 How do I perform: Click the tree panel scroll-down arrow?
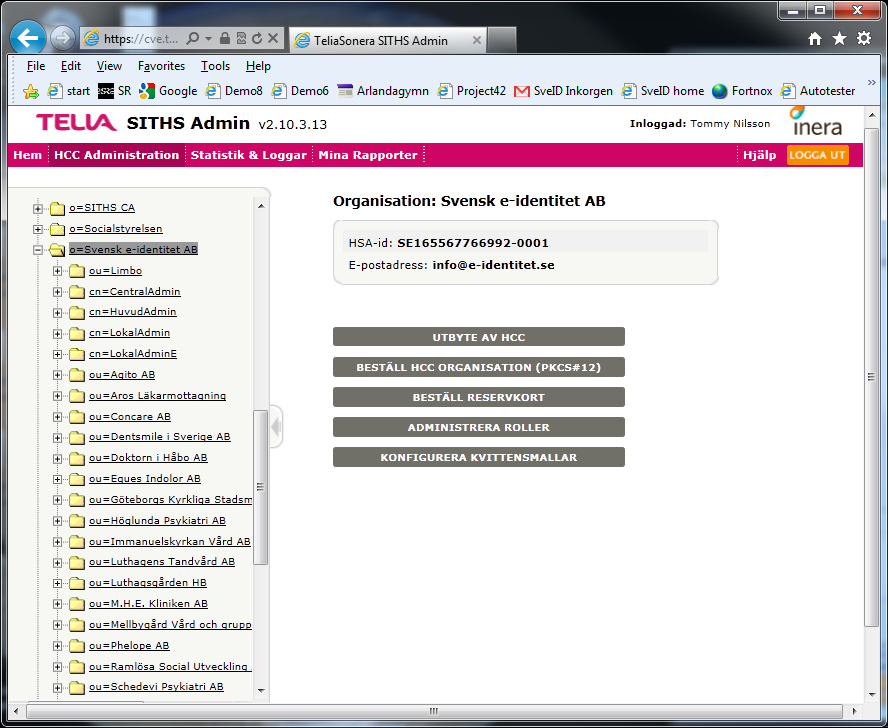coord(261,691)
